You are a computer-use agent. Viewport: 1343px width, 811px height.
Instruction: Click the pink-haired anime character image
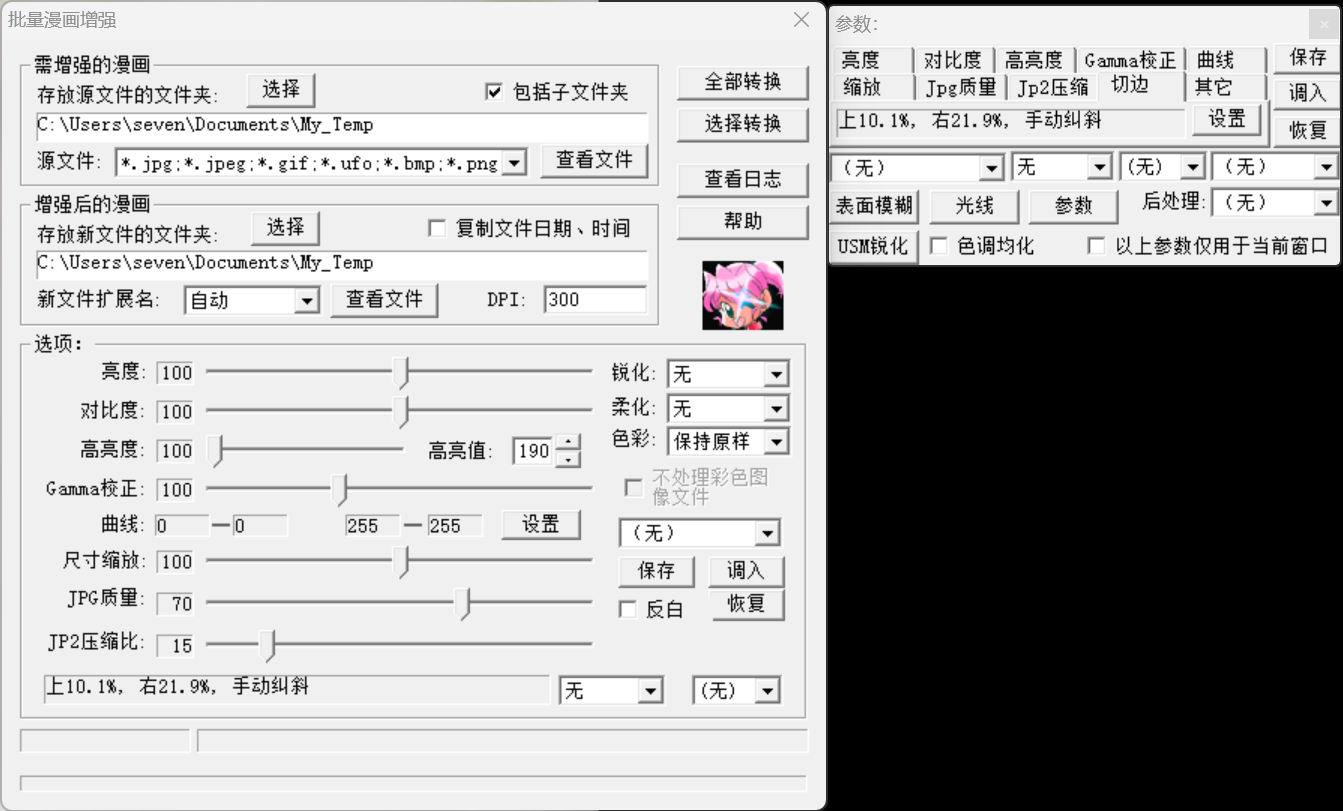pos(742,295)
